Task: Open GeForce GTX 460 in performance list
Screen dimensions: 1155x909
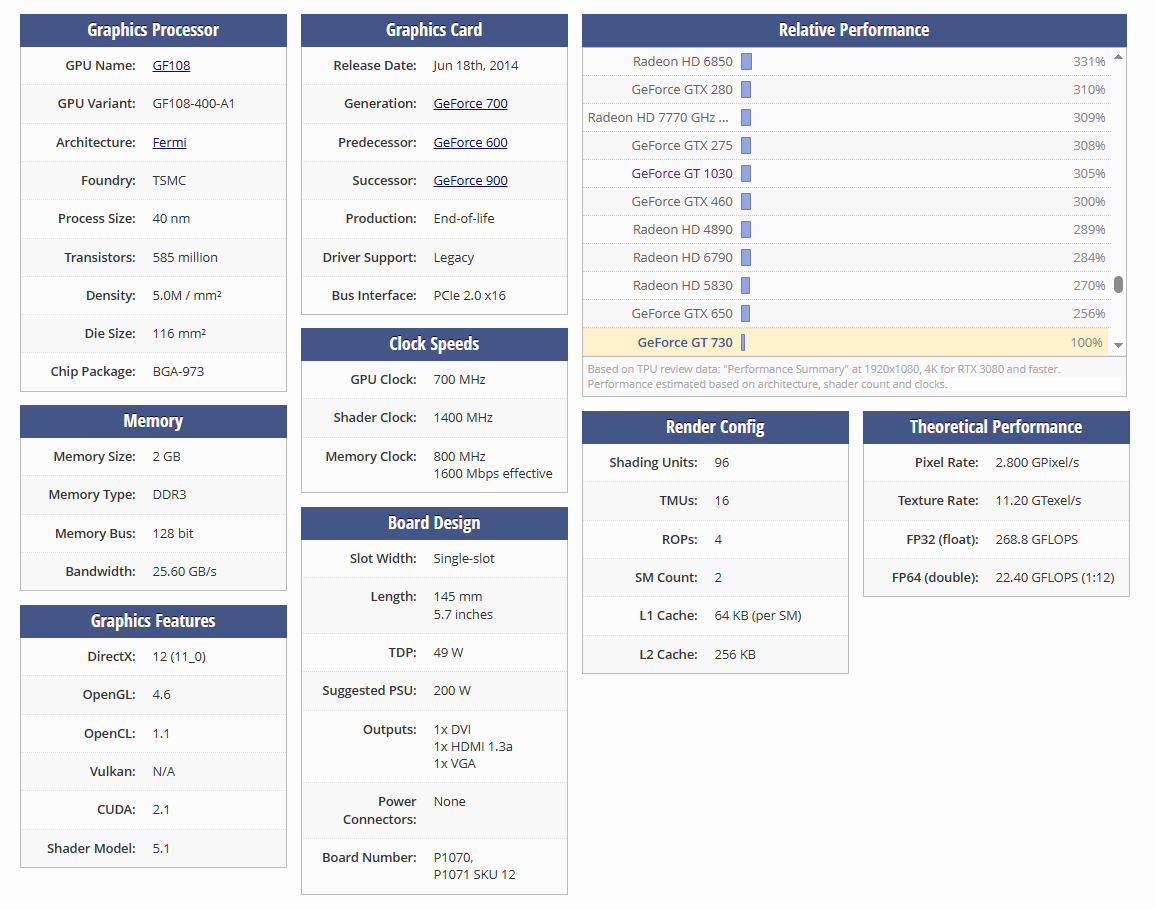Action: click(x=681, y=202)
